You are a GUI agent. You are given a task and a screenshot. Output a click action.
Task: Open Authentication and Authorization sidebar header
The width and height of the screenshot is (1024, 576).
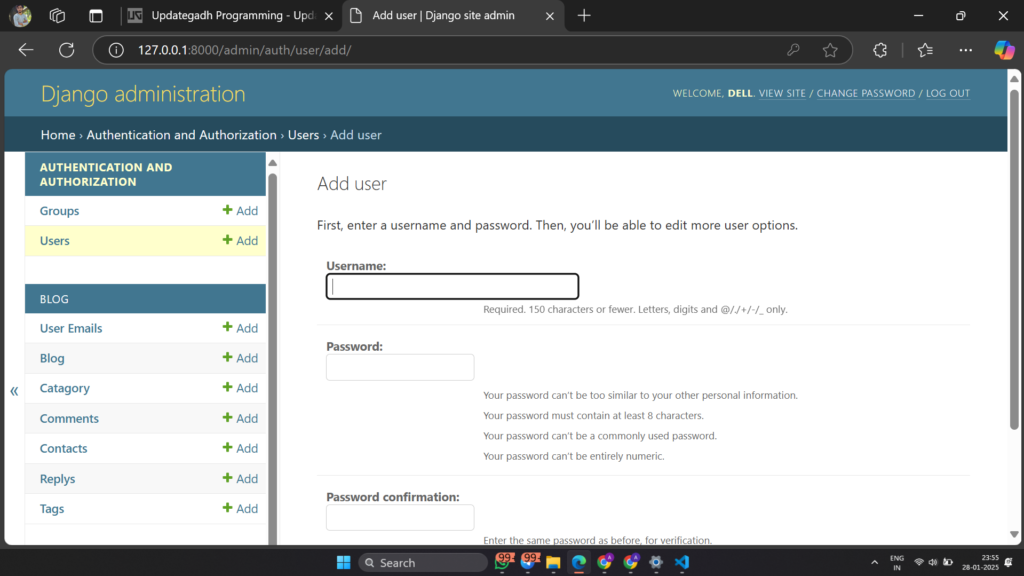pos(106,174)
